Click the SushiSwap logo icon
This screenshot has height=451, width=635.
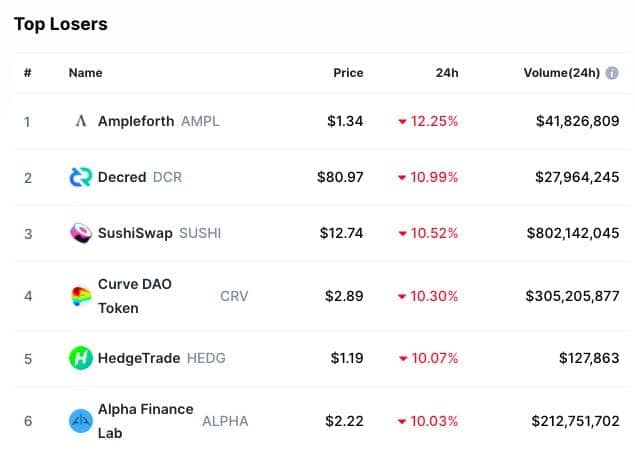[81, 233]
